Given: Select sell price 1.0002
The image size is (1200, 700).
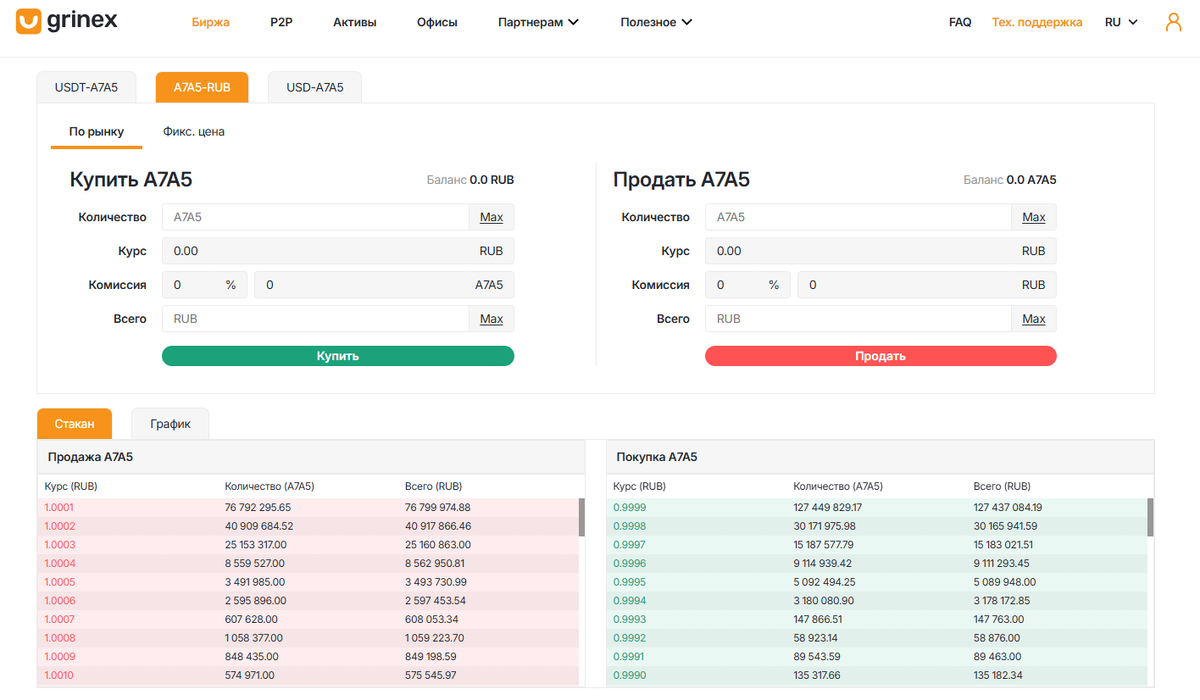Looking at the screenshot, I should coord(60,526).
